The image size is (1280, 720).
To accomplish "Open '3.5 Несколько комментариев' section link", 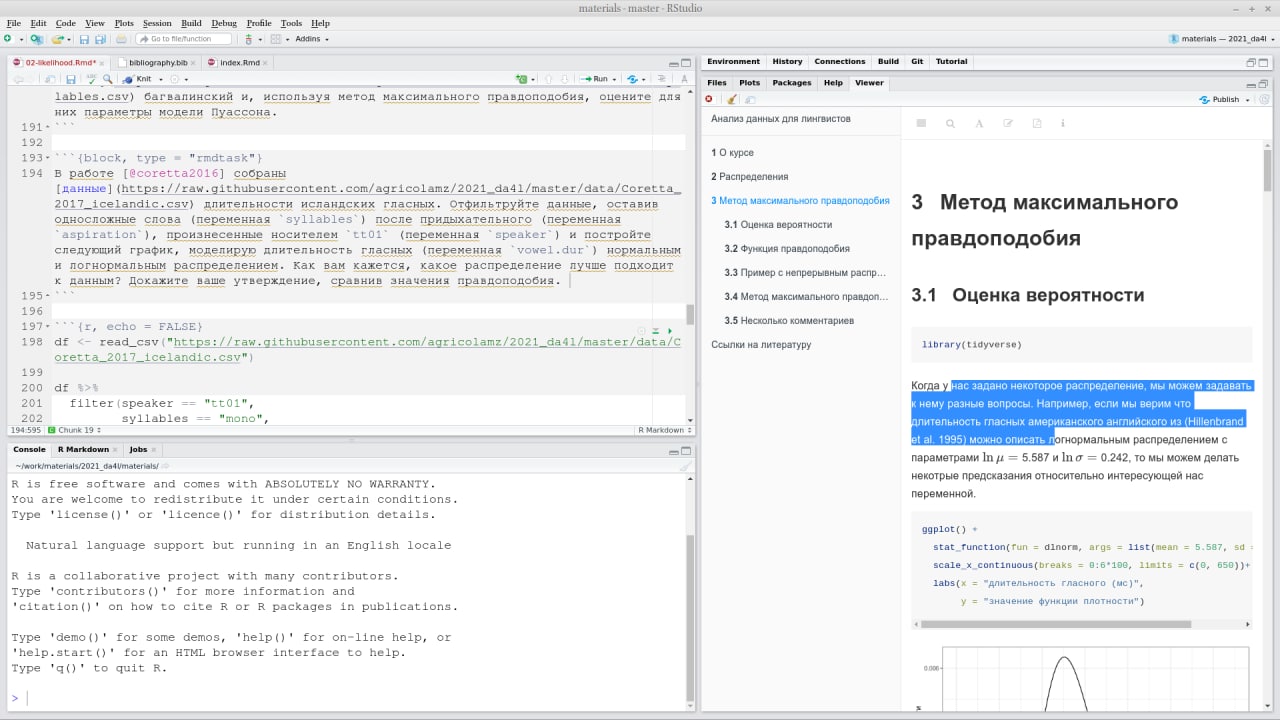I will pos(789,321).
